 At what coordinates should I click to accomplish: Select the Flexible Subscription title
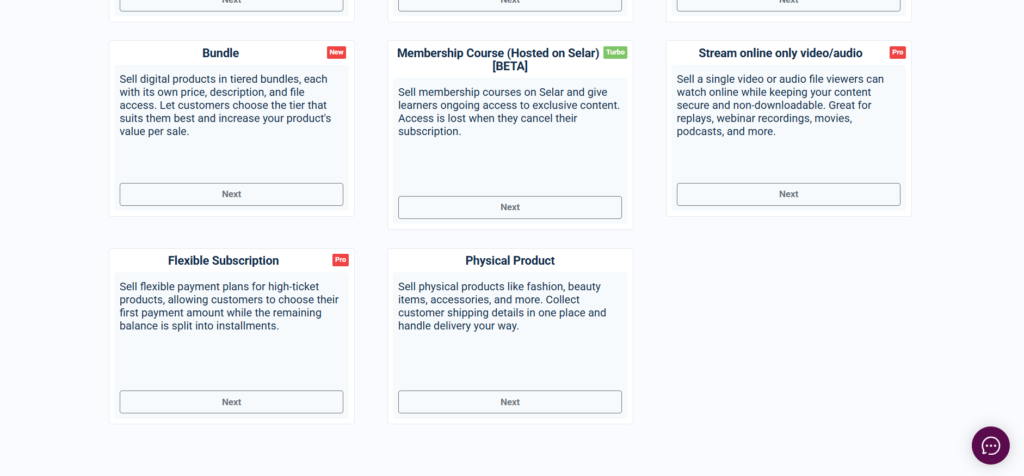coord(223,261)
